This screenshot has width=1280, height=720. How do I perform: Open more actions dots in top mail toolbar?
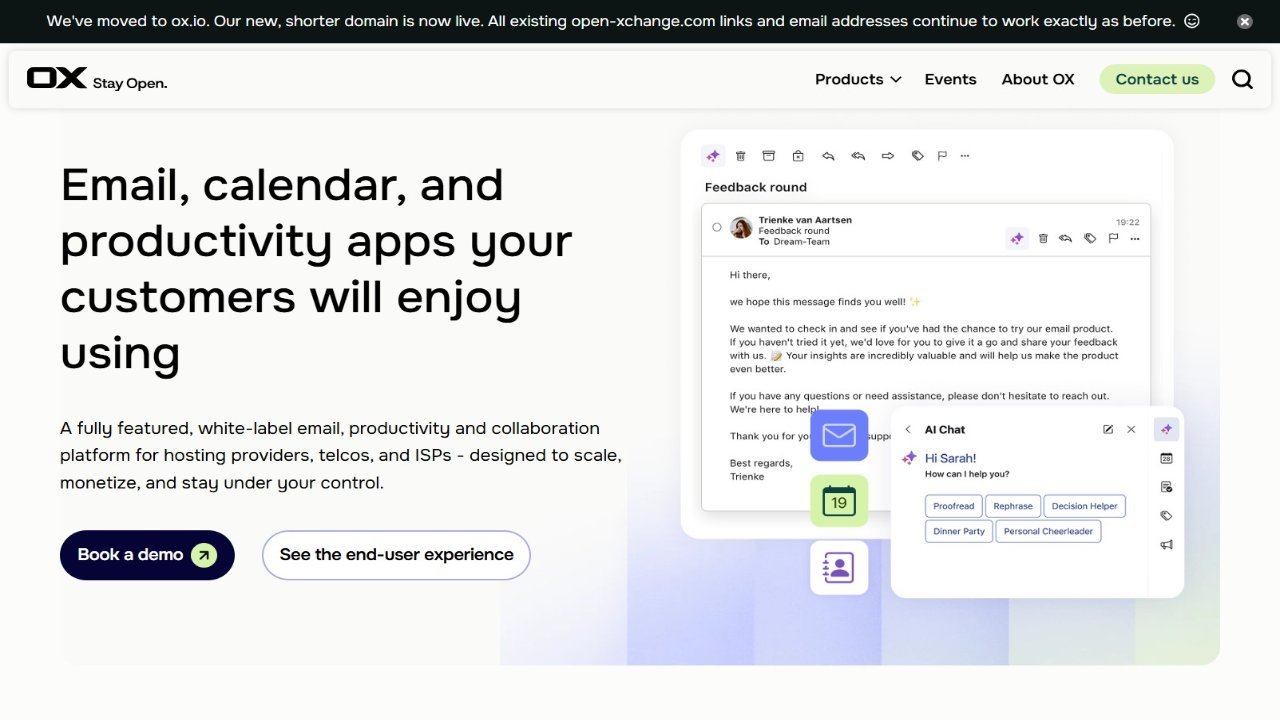(x=965, y=156)
